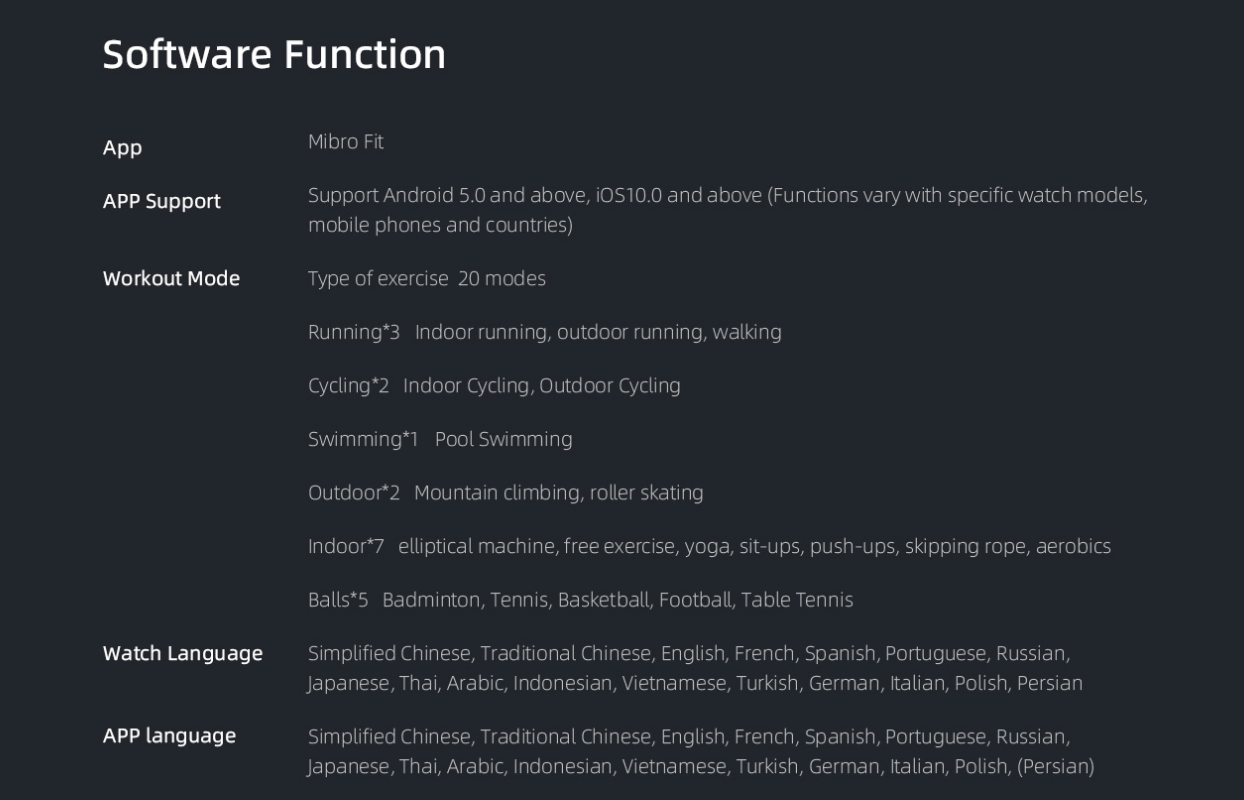Click the Mibro Fit app name
The width and height of the screenshot is (1244, 800).
(x=346, y=142)
